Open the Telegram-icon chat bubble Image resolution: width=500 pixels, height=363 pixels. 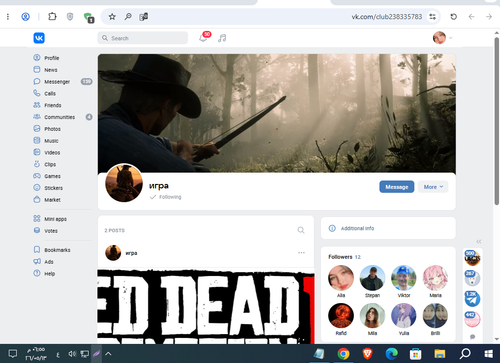point(472,299)
